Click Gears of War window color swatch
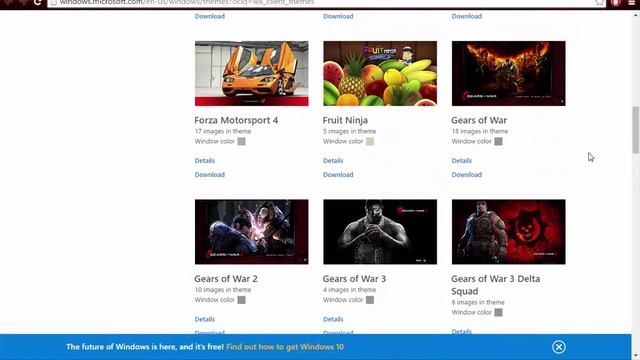The width and height of the screenshot is (640, 360). (x=498, y=142)
